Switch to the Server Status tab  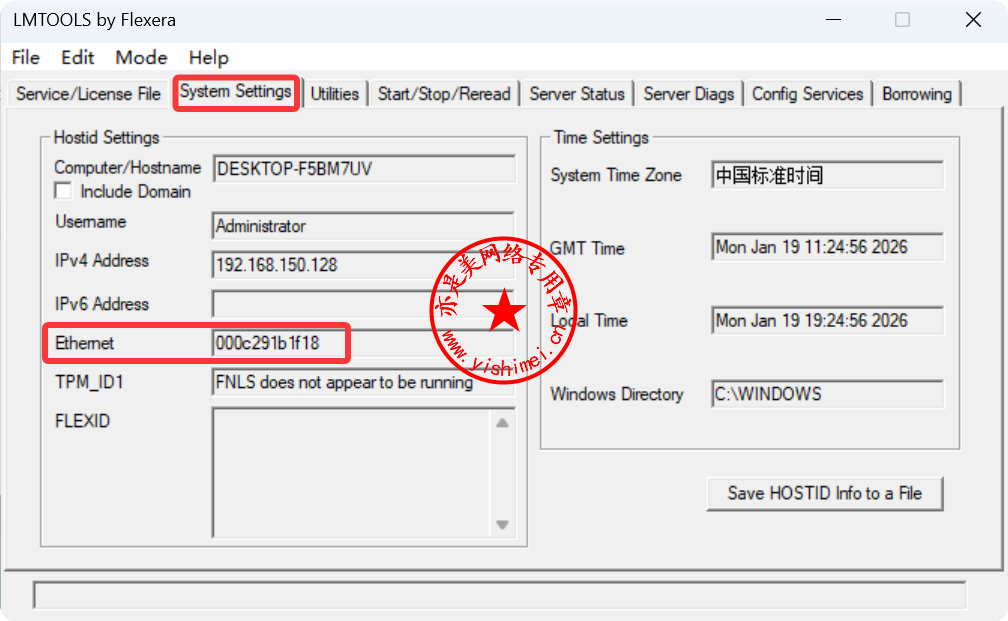point(576,94)
